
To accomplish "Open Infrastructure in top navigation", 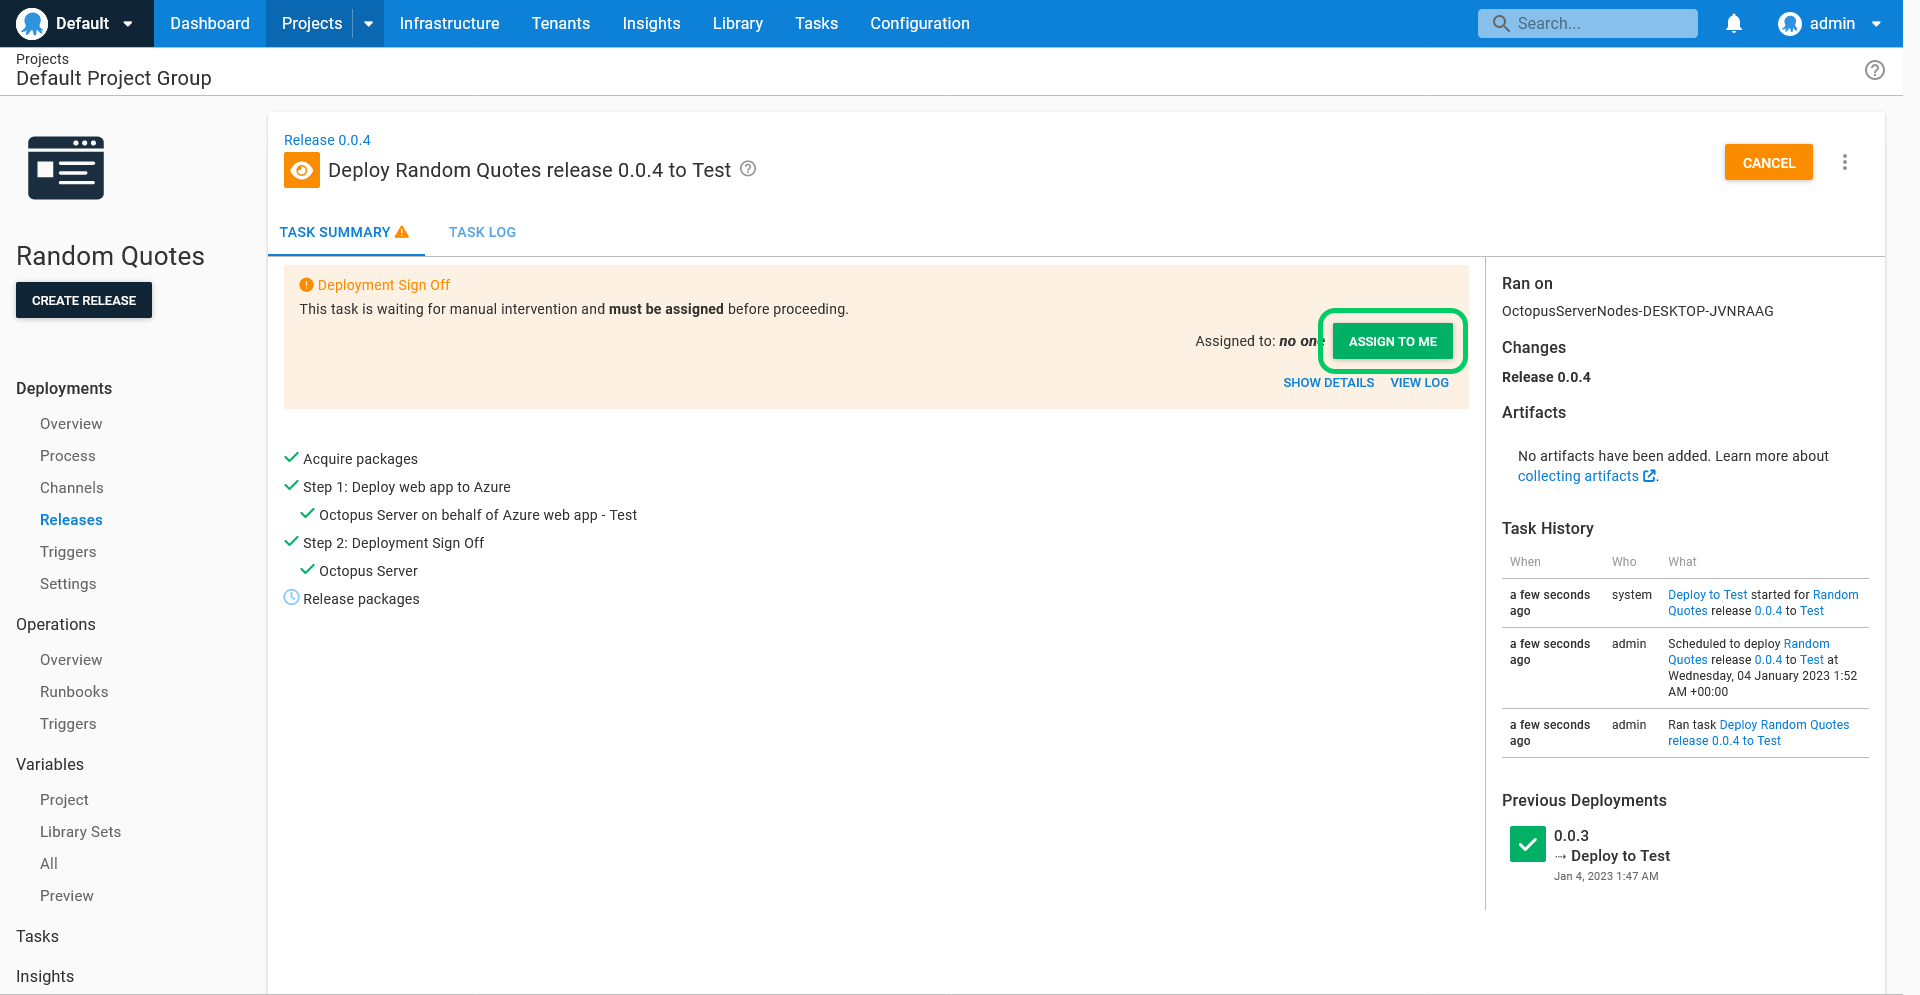I will click(x=450, y=23).
